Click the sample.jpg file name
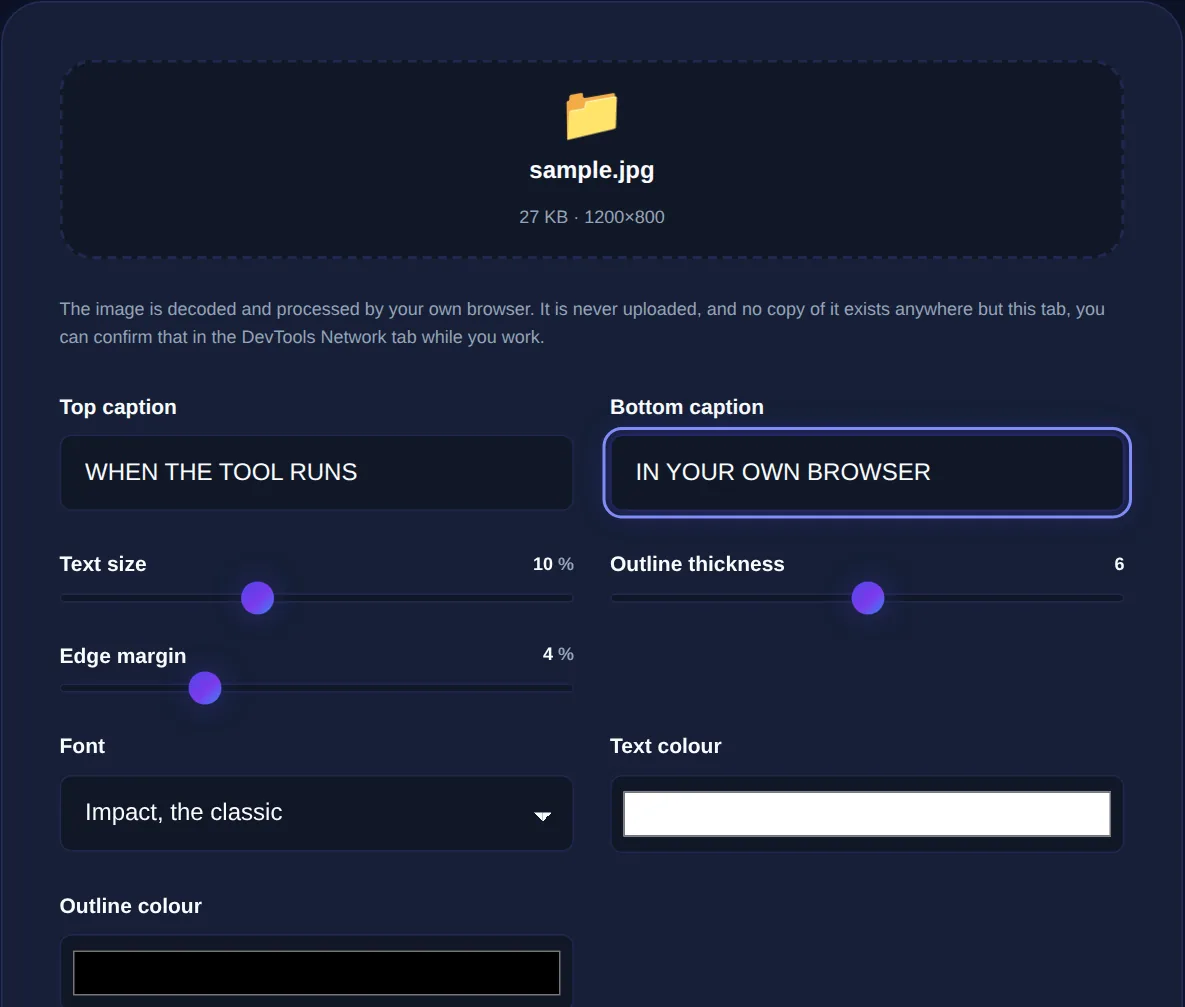Image resolution: width=1185 pixels, height=1007 pixels. [x=592, y=170]
